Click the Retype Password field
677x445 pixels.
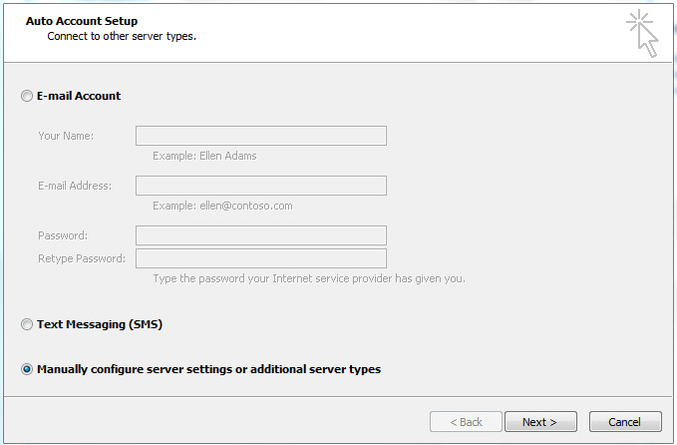click(261, 259)
